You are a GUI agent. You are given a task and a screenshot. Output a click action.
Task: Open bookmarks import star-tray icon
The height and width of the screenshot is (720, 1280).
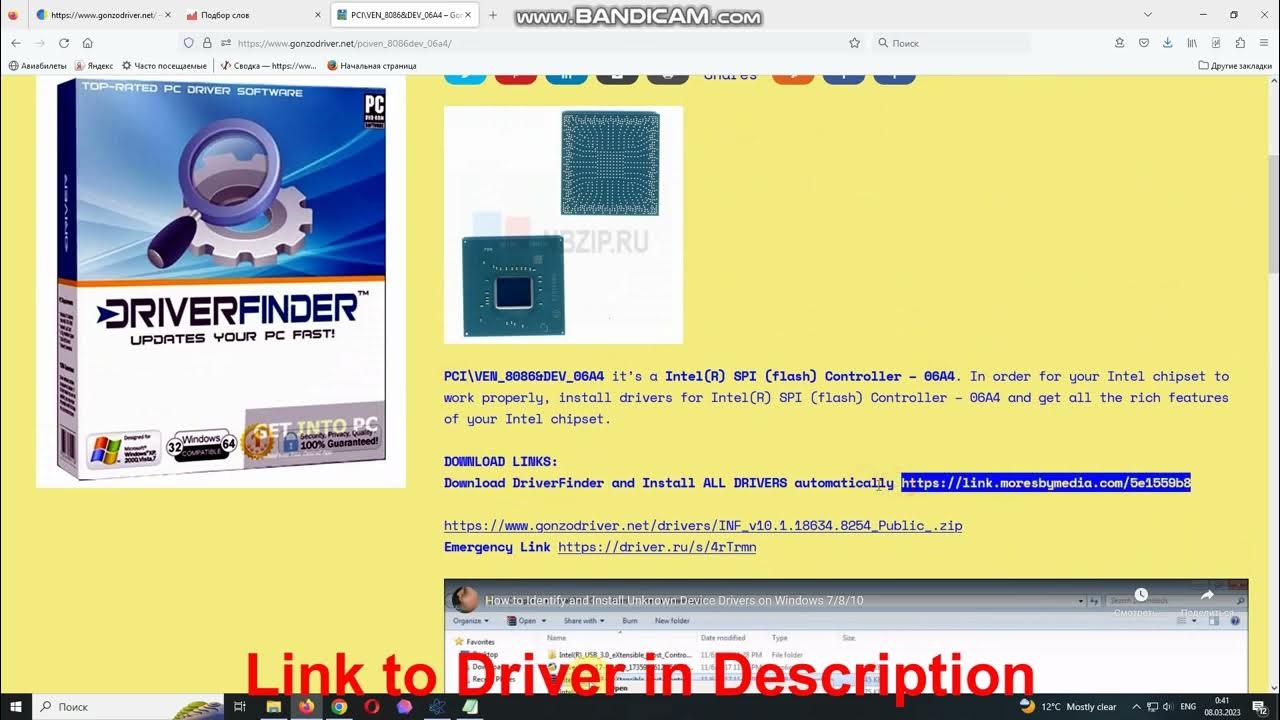tap(1120, 43)
